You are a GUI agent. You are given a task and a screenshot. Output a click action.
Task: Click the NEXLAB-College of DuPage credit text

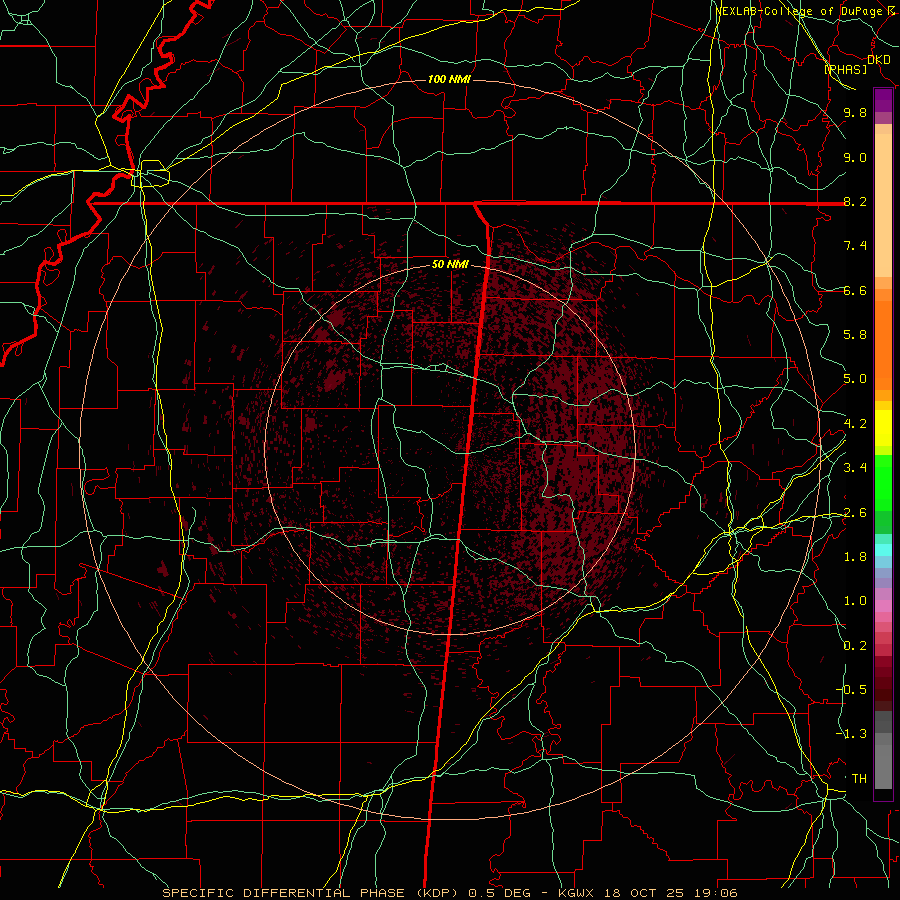805,11
